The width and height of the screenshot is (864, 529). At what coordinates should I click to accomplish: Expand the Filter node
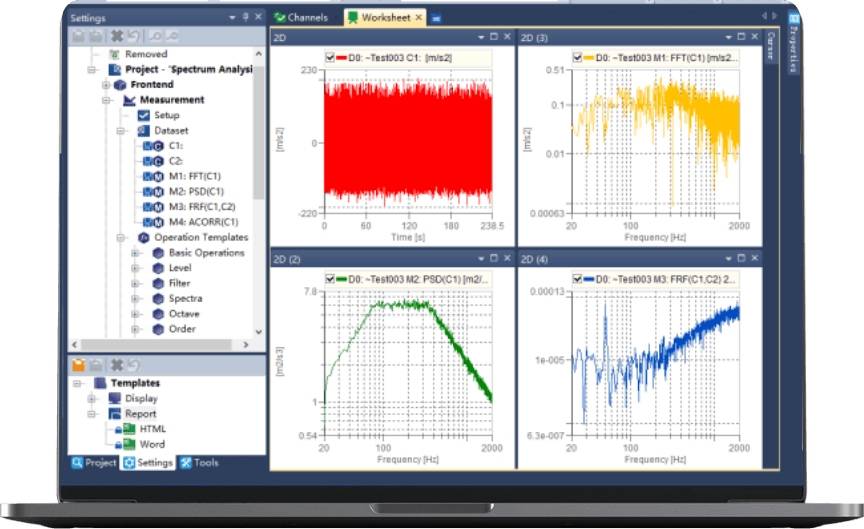coord(135,283)
